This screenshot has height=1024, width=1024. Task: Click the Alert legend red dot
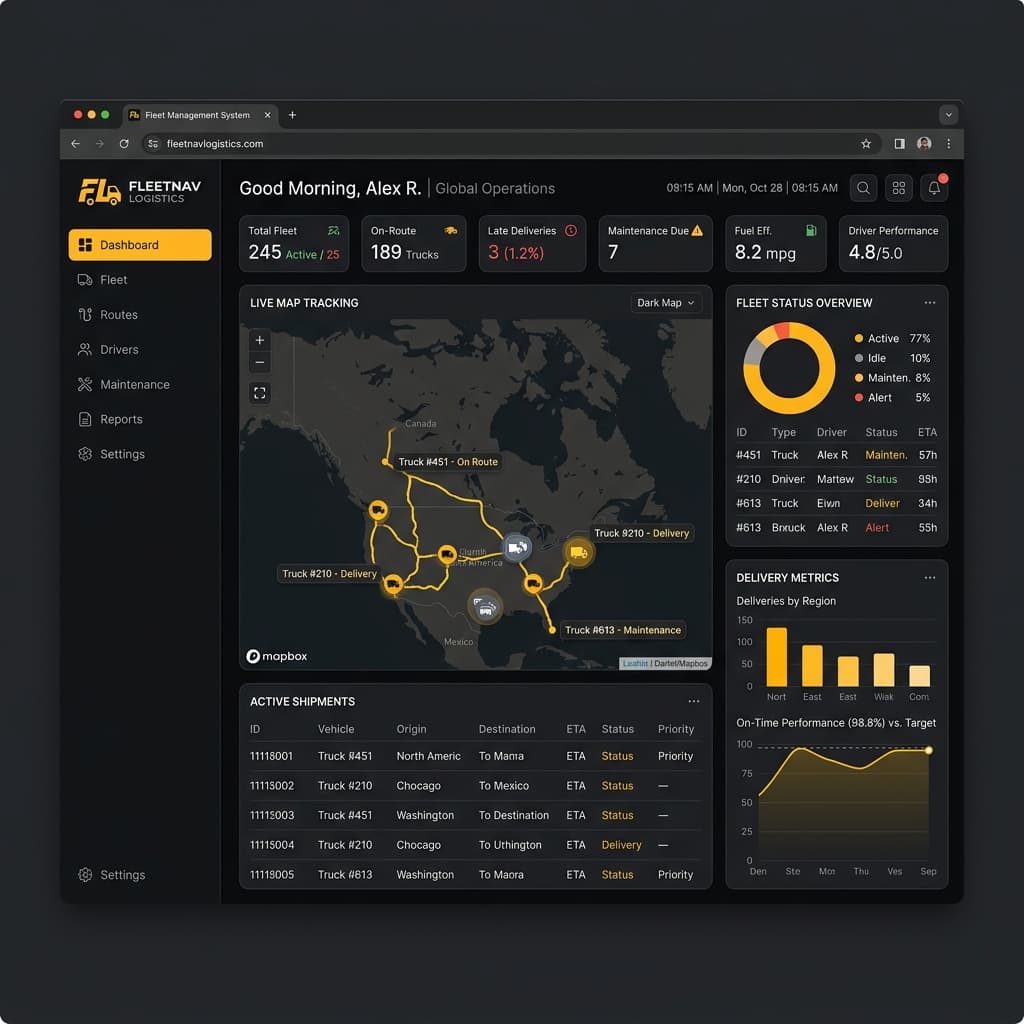(x=859, y=397)
